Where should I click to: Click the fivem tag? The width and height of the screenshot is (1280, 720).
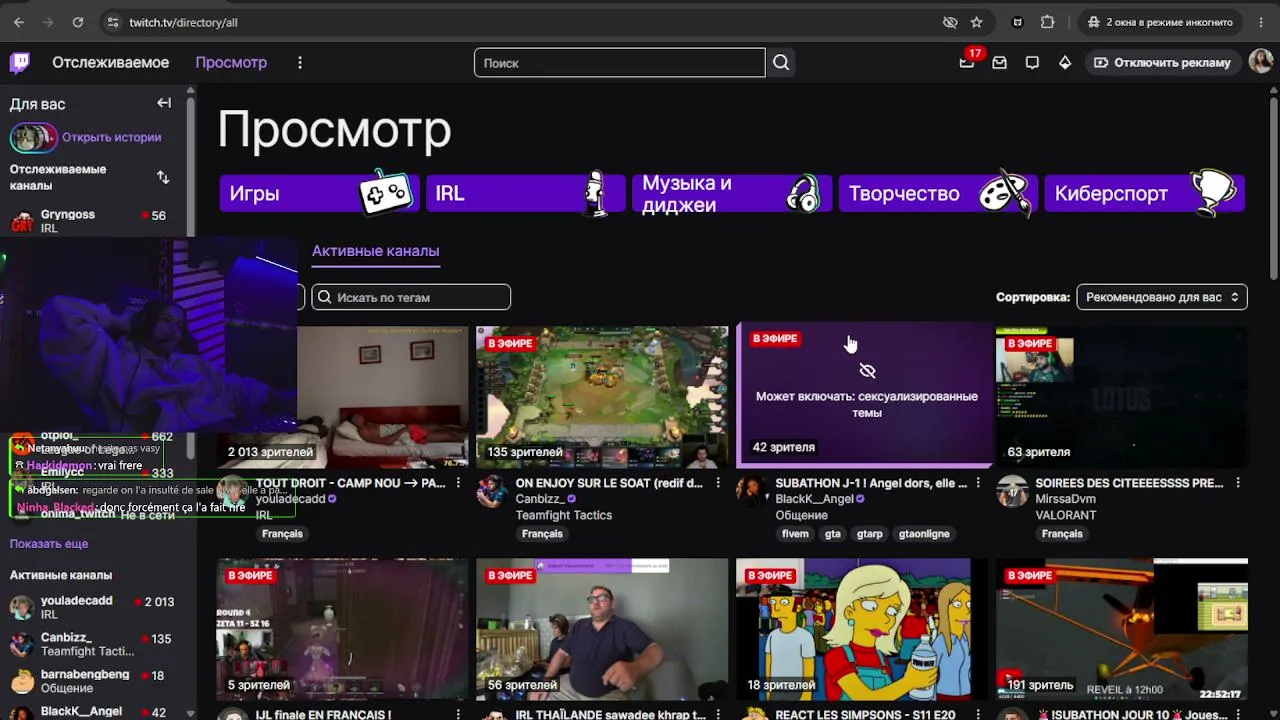point(795,534)
